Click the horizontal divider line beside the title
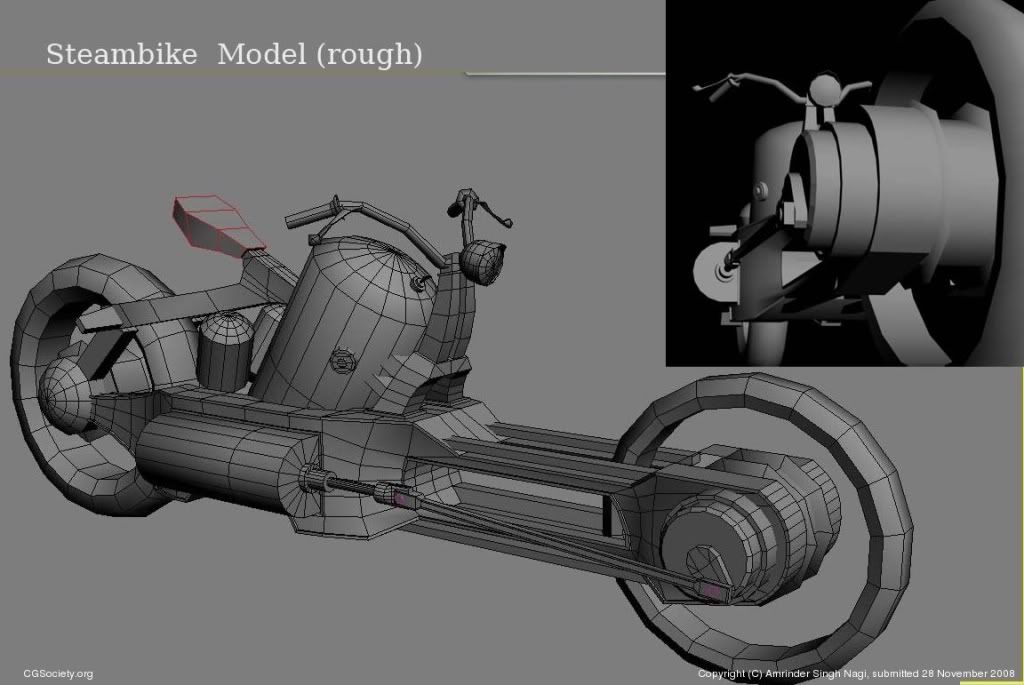1024x685 pixels. (565, 73)
